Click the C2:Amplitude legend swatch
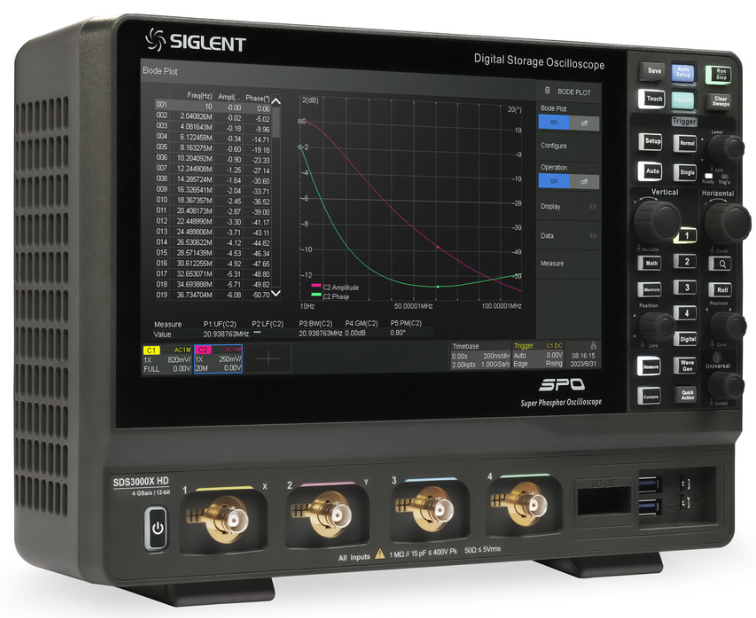 317,286
